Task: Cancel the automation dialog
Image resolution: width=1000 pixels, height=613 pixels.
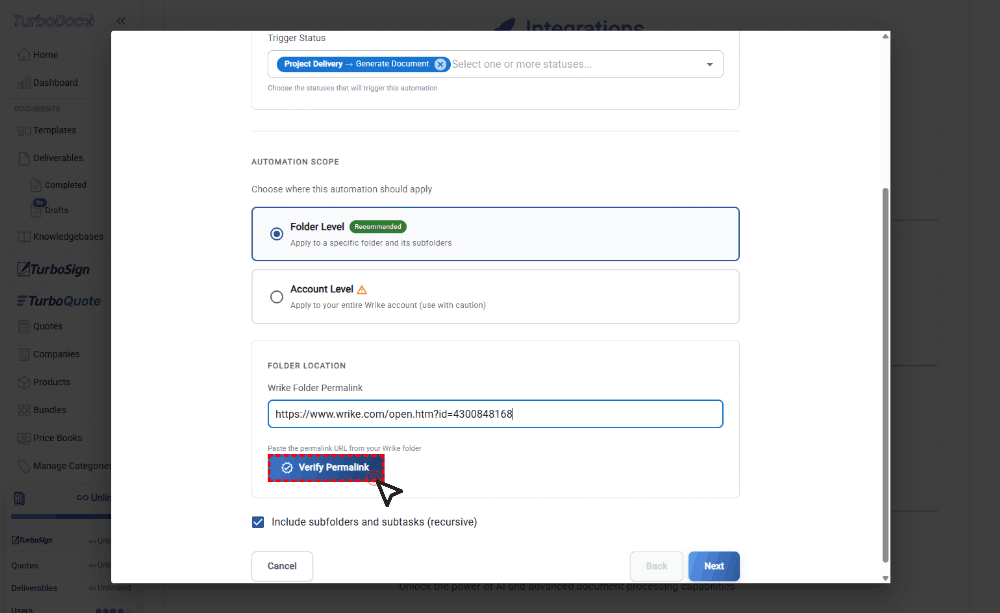Action: point(282,566)
